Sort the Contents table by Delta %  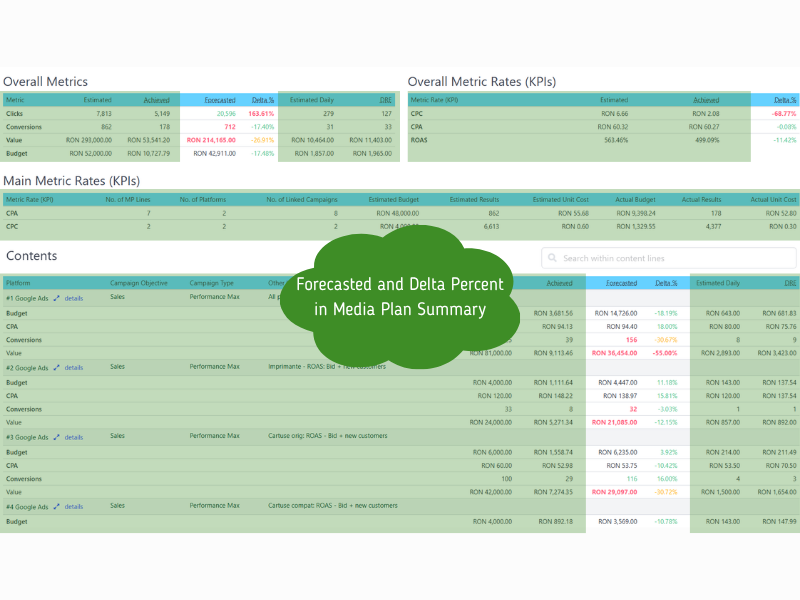click(665, 283)
